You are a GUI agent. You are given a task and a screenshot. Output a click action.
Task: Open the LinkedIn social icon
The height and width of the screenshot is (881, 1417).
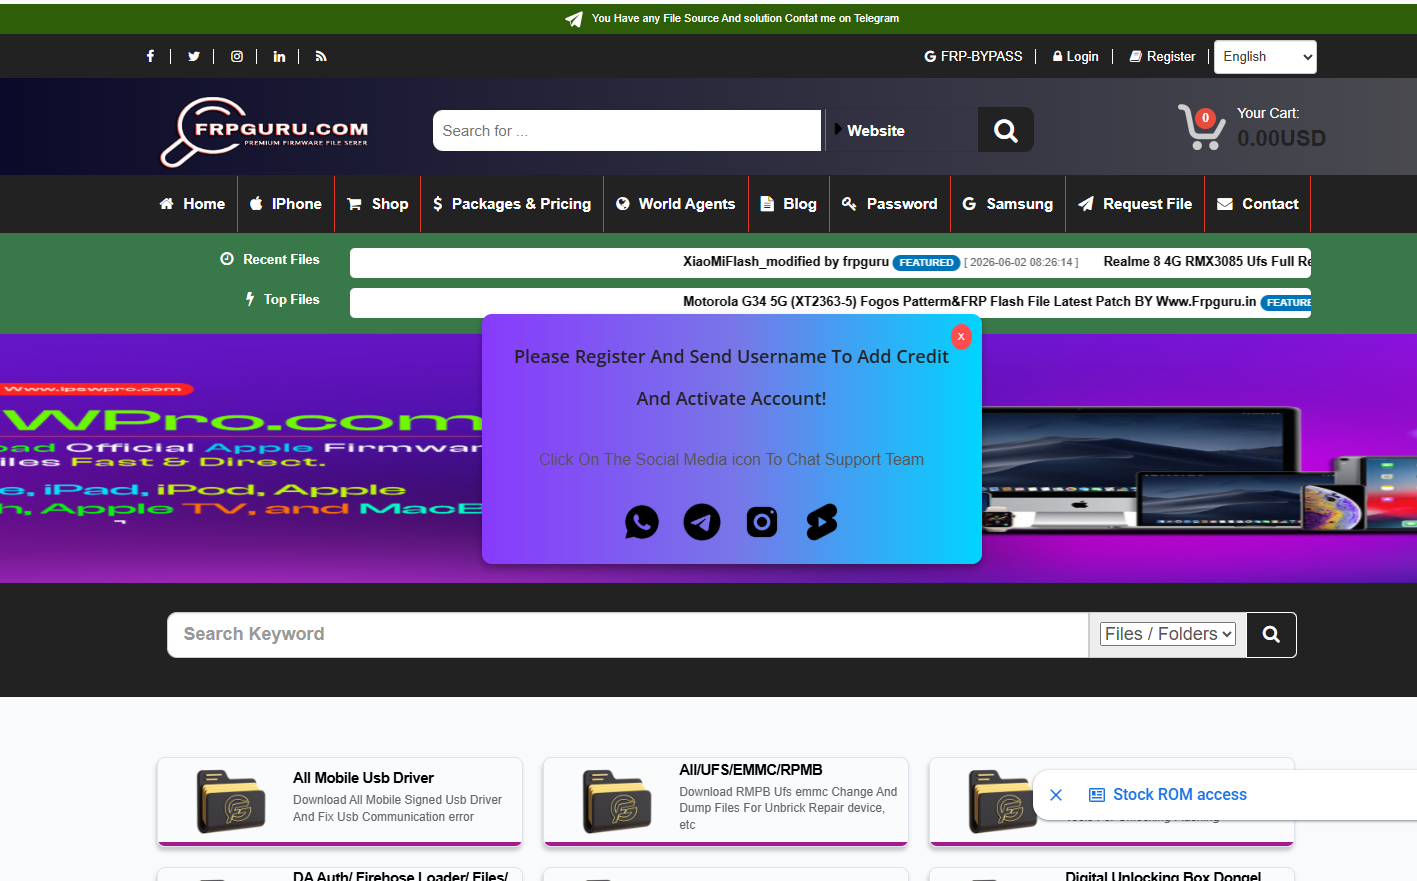(279, 57)
